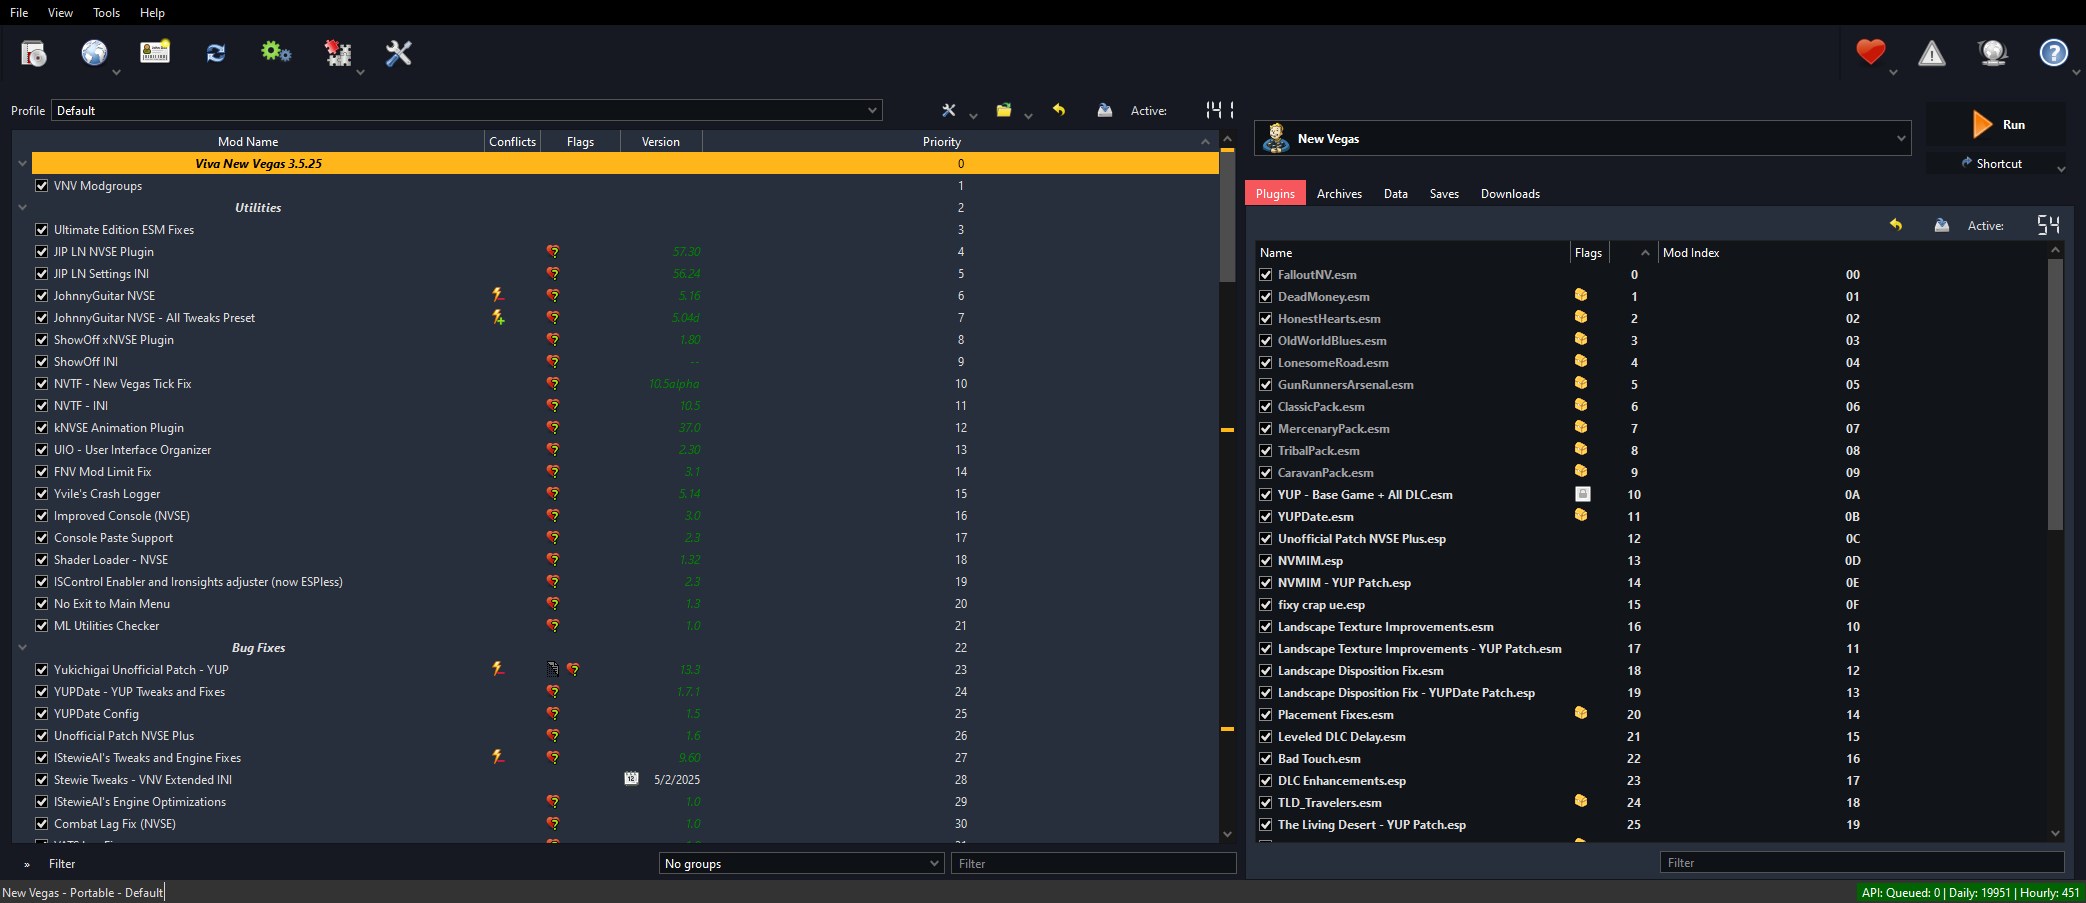Uncheck the VNV Modgroups mod

(x=42, y=186)
